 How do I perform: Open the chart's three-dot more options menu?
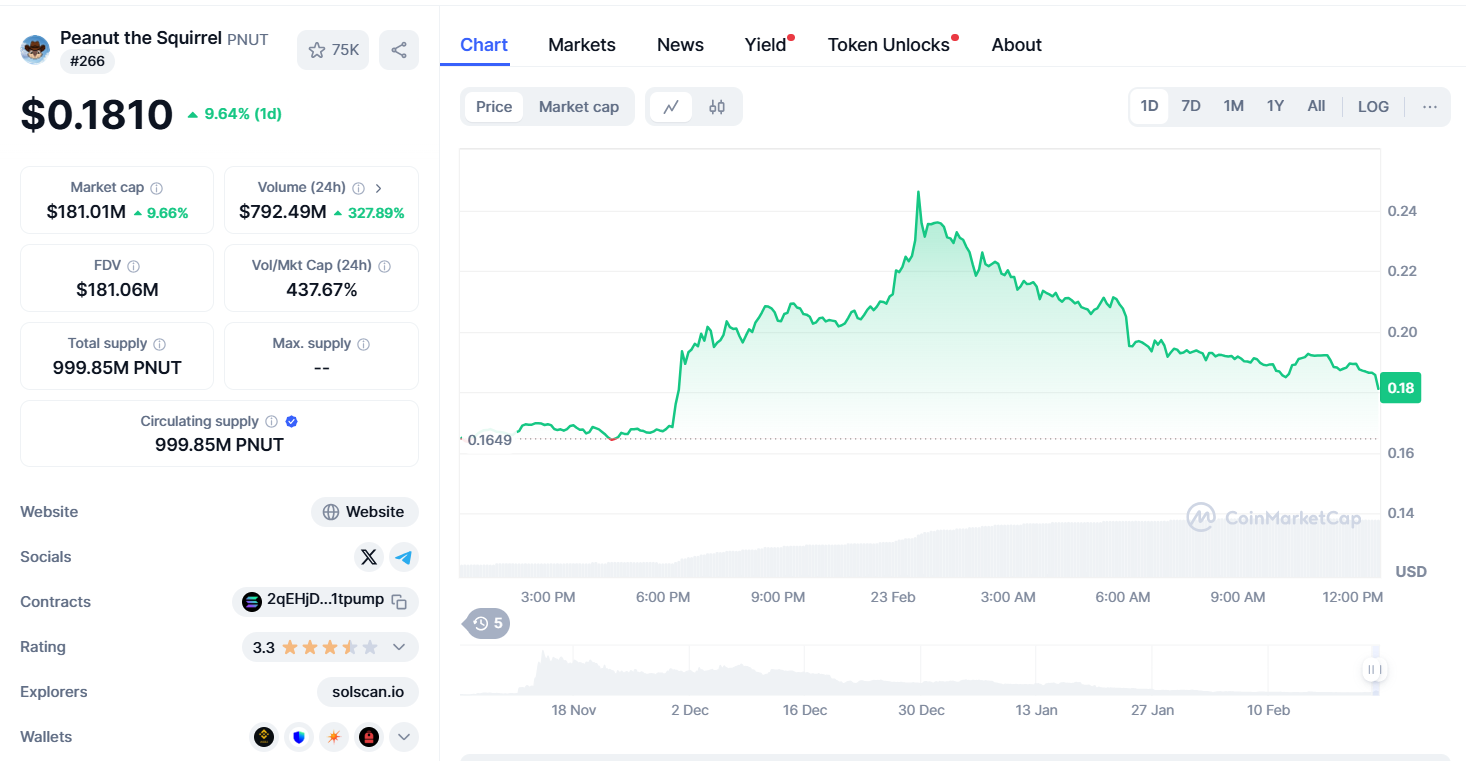point(1430,107)
